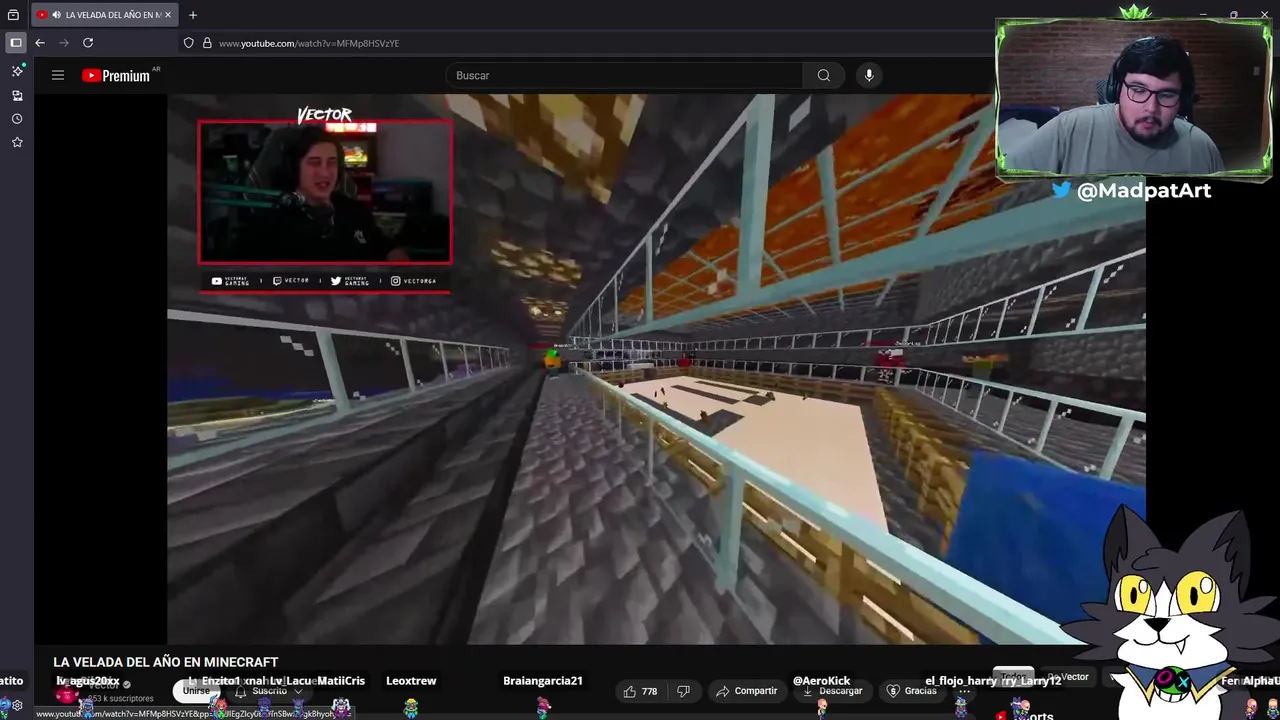This screenshot has height=720, width=1280.
Task: Open the Vector channel avatar
Action: pyautogui.click(x=66, y=691)
